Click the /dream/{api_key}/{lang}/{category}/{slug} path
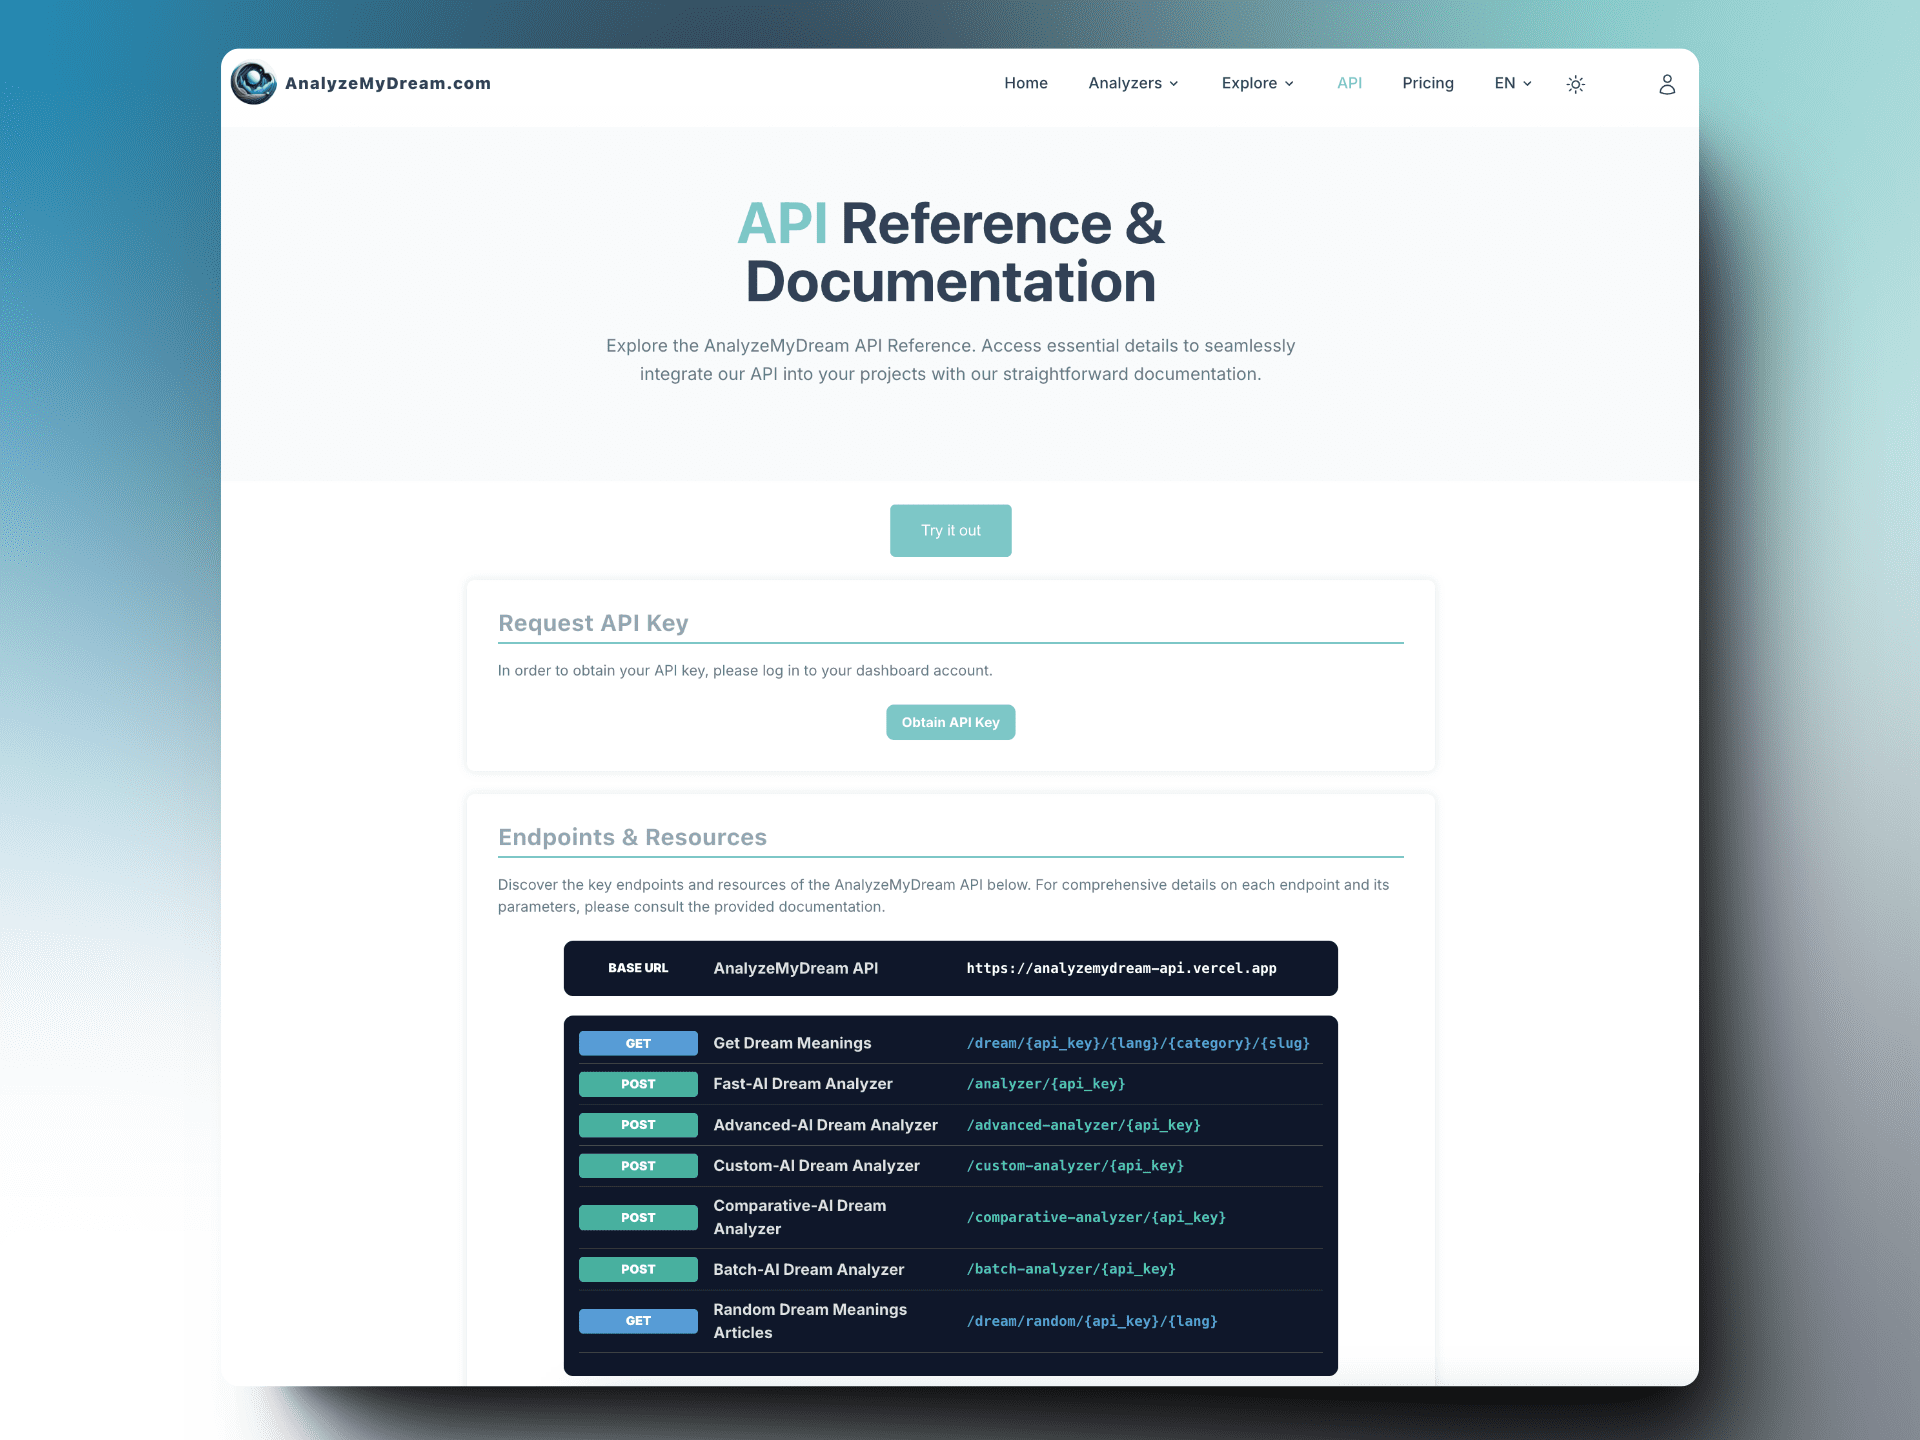Screen dimensions: 1920x1440 click(x=1138, y=1043)
